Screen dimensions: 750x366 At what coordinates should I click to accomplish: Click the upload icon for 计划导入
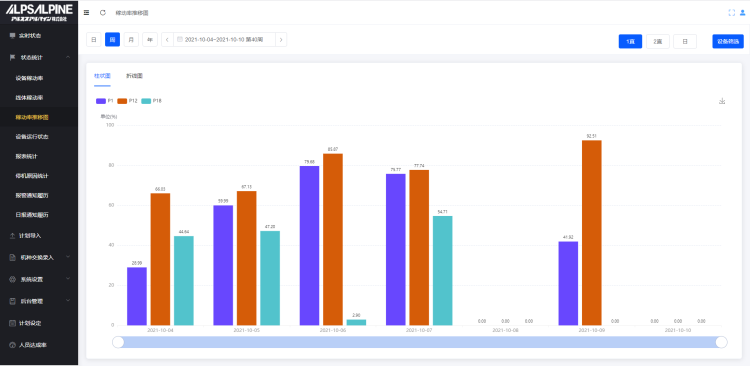tap(12, 236)
